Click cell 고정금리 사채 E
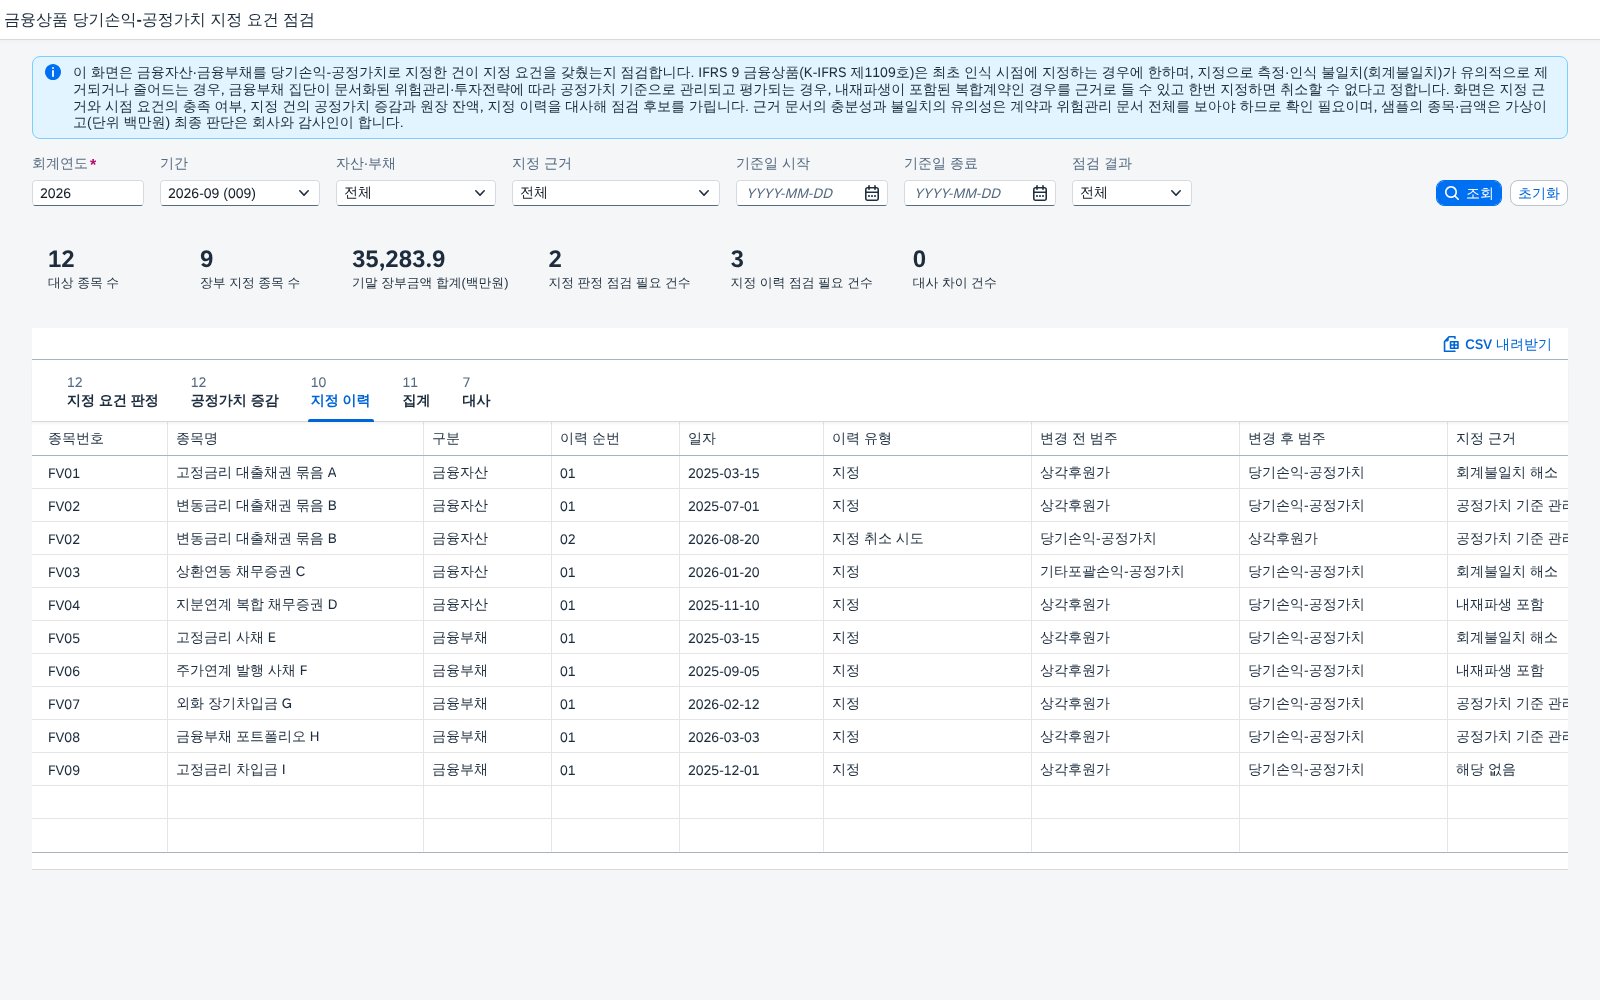 tap(296, 638)
